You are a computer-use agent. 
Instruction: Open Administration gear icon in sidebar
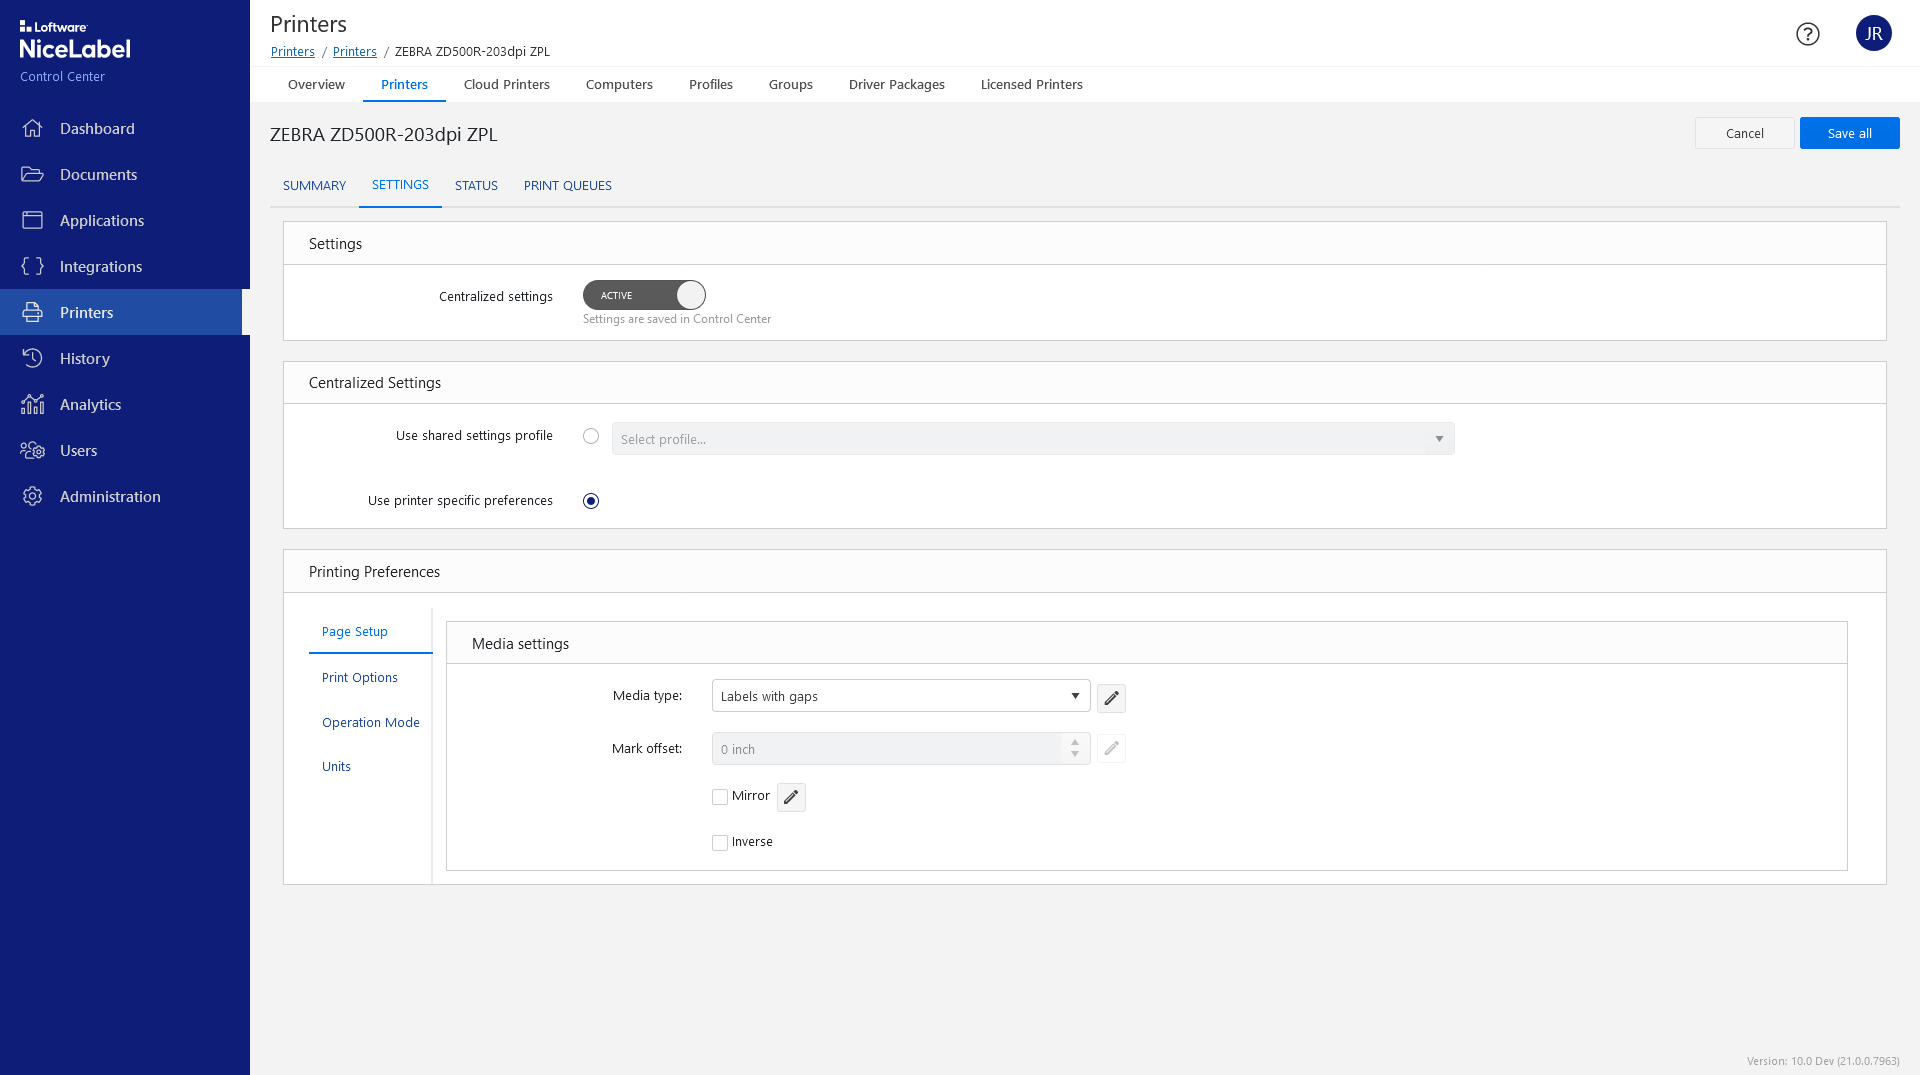click(x=32, y=496)
